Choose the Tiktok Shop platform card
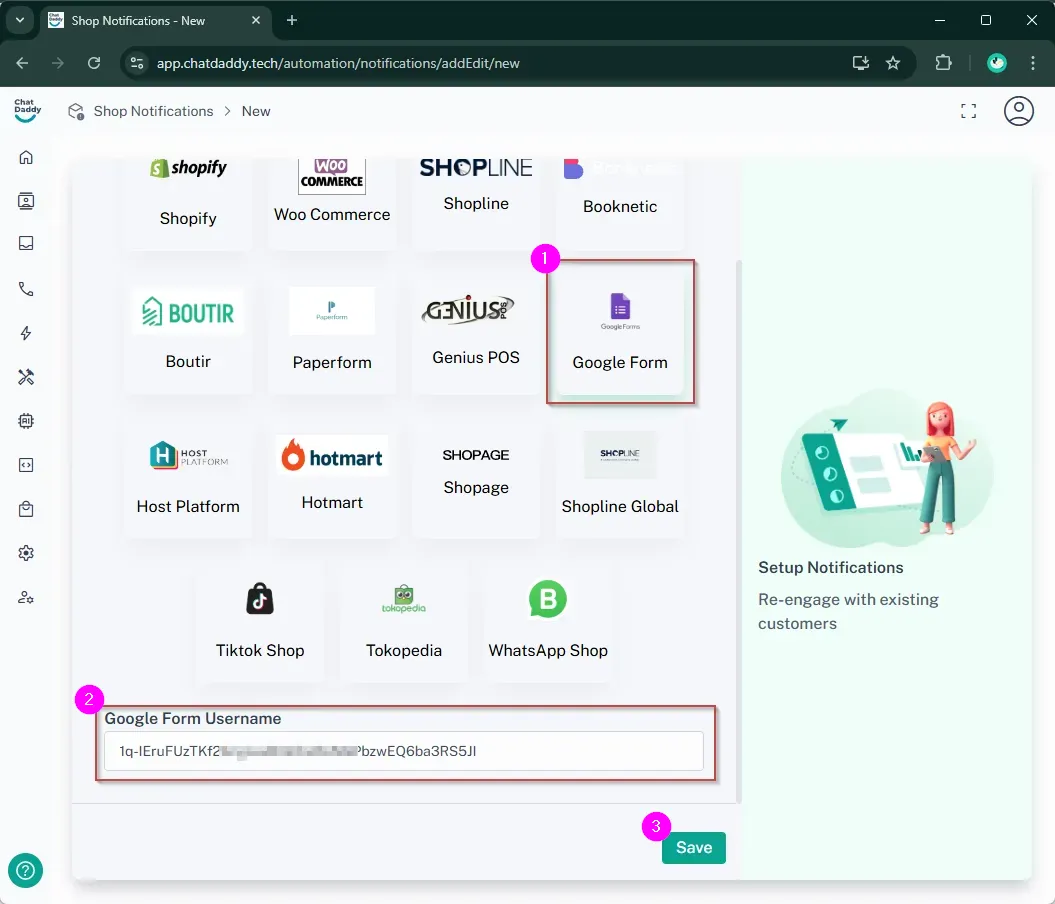This screenshot has height=904, width=1055. [x=260, y=620]
